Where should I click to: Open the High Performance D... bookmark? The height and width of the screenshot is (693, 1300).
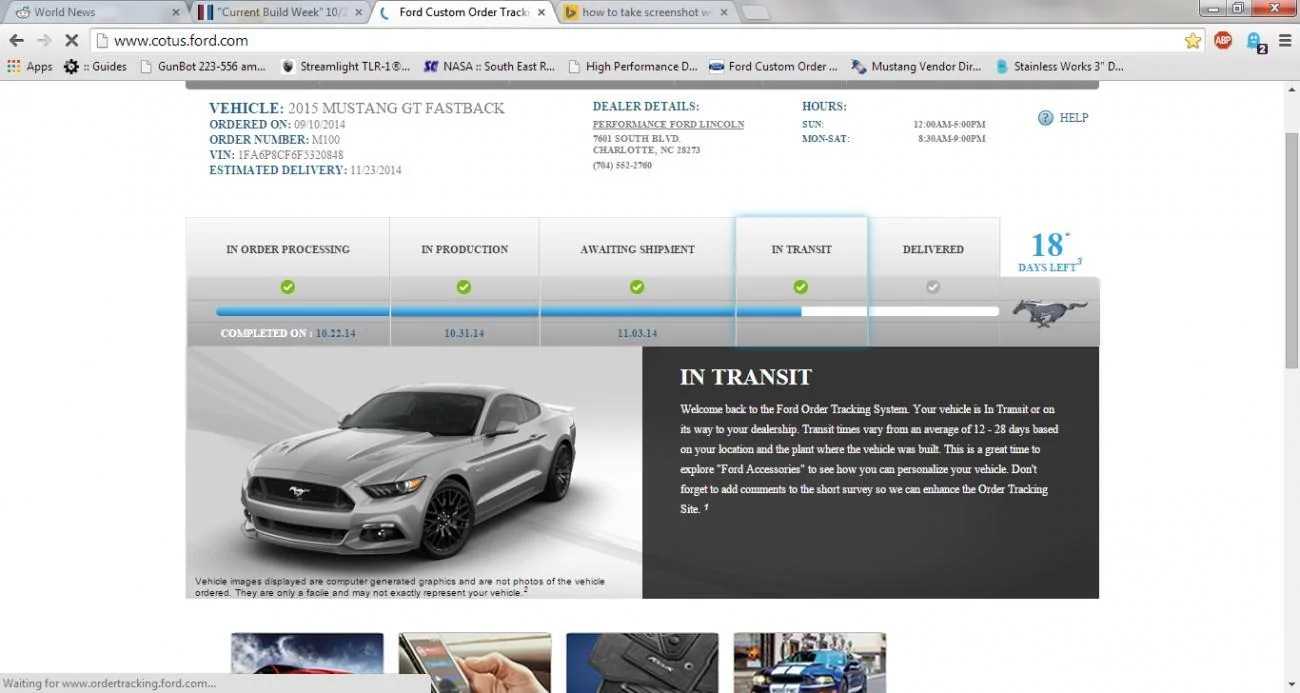[632, 67]
